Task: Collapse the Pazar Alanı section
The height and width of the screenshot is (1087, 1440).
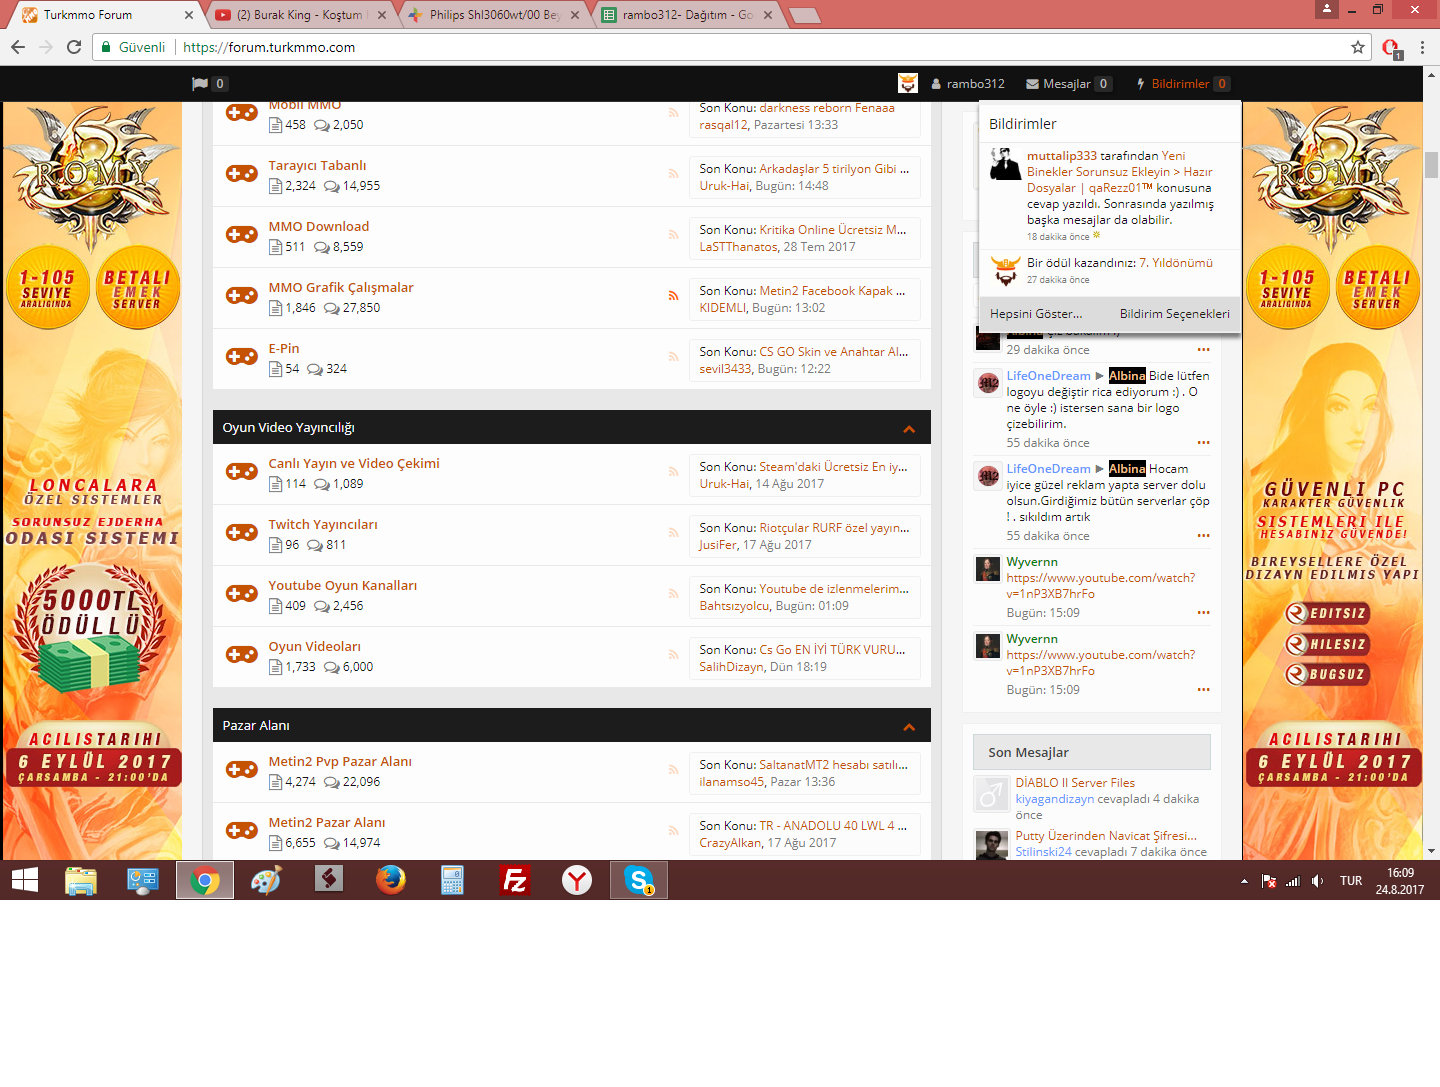Action: [x=909, y=726]
